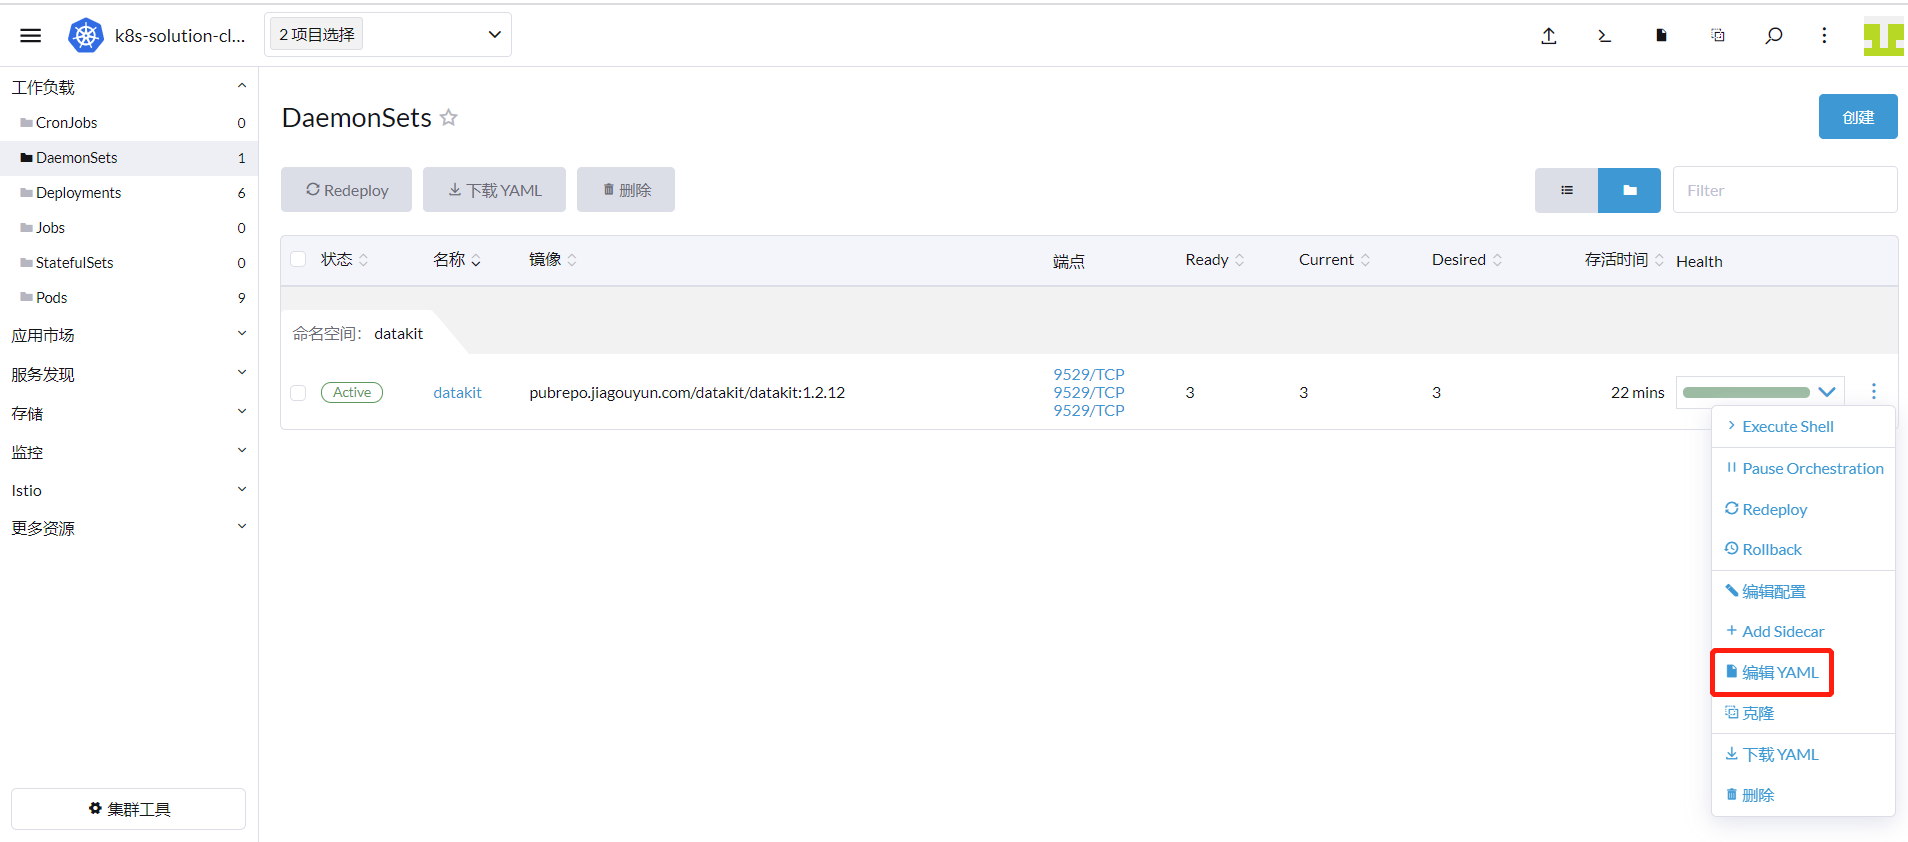Sort by 名称 column
This screenshot has height=842, width=1908.
click(457, 260)
